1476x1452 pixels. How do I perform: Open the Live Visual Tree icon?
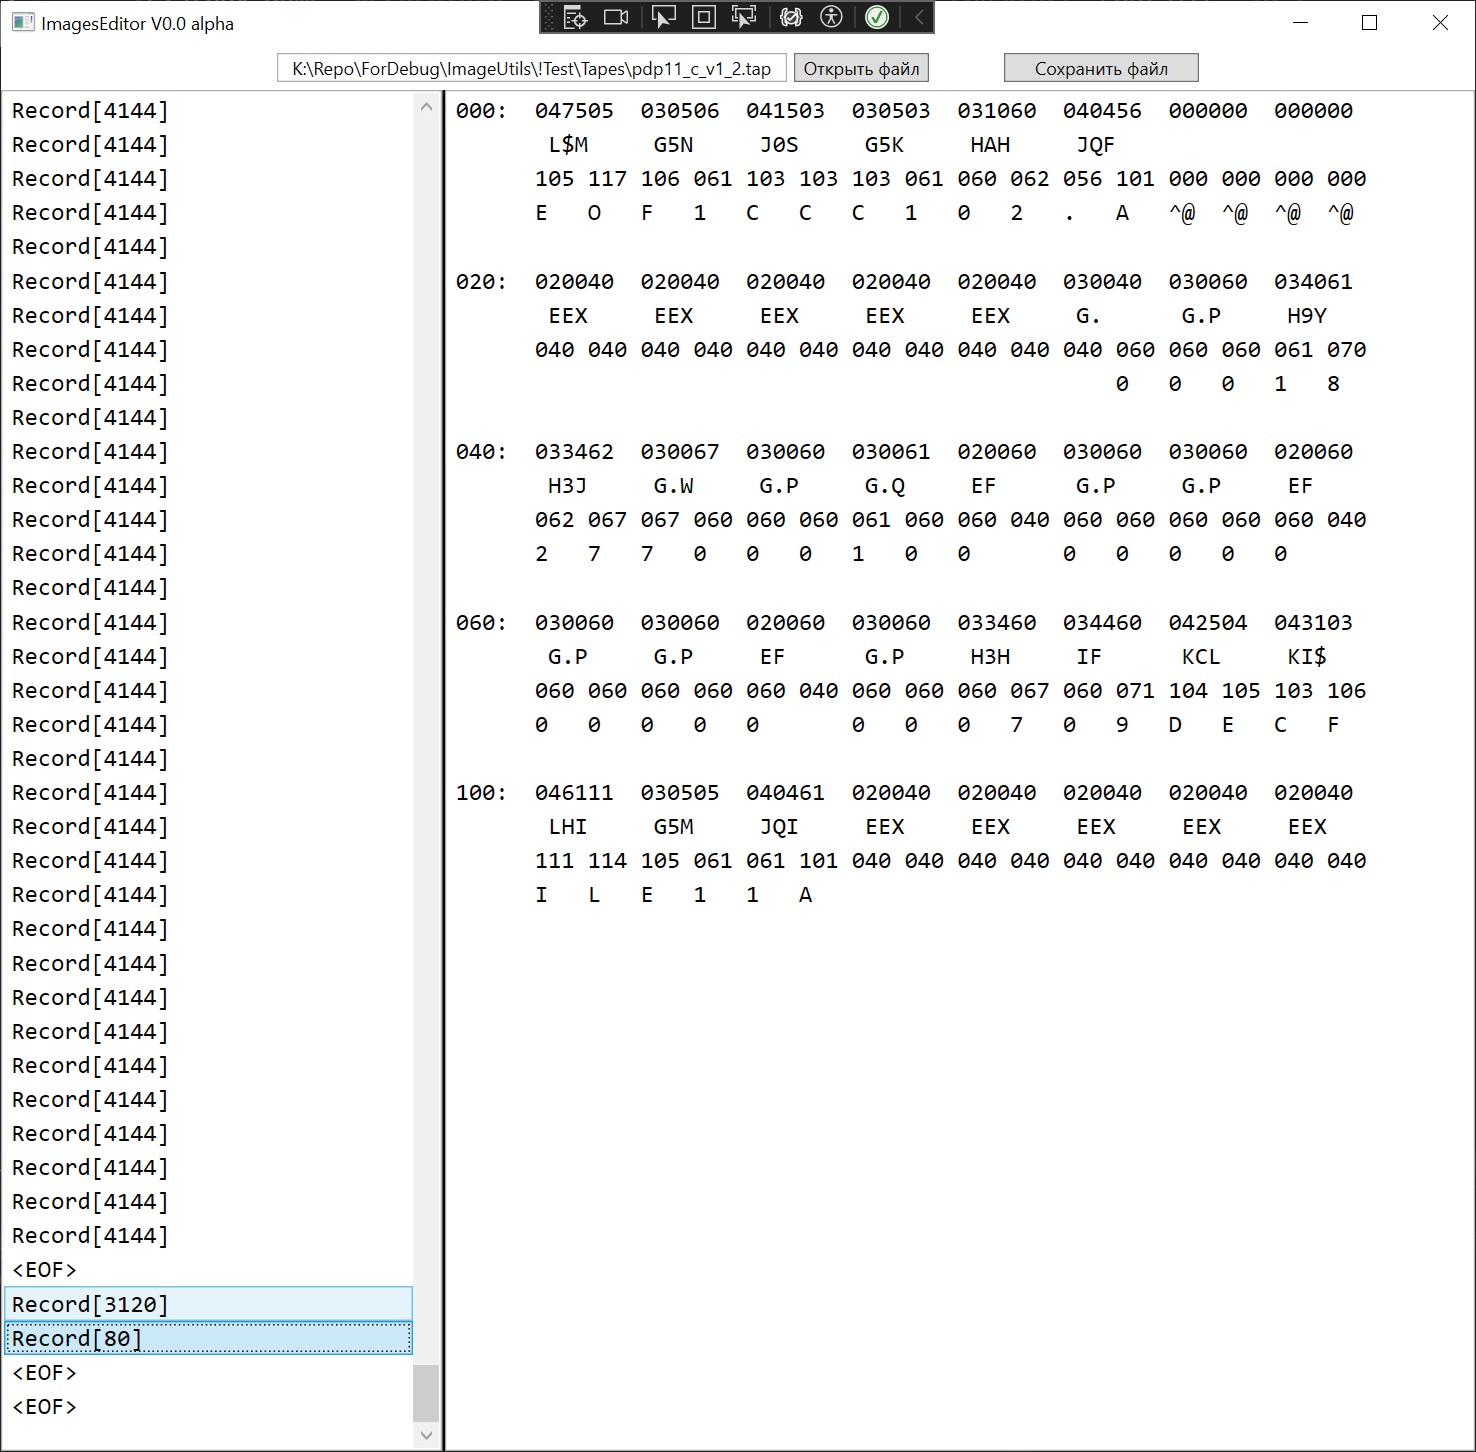point(575,17)
